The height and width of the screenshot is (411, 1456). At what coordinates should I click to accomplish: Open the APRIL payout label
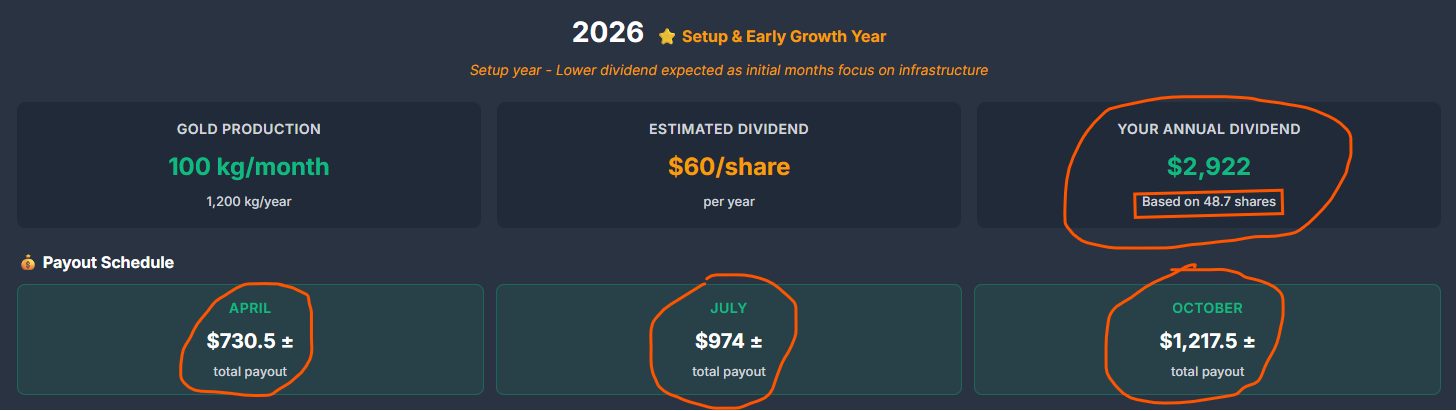click(250, 308)
